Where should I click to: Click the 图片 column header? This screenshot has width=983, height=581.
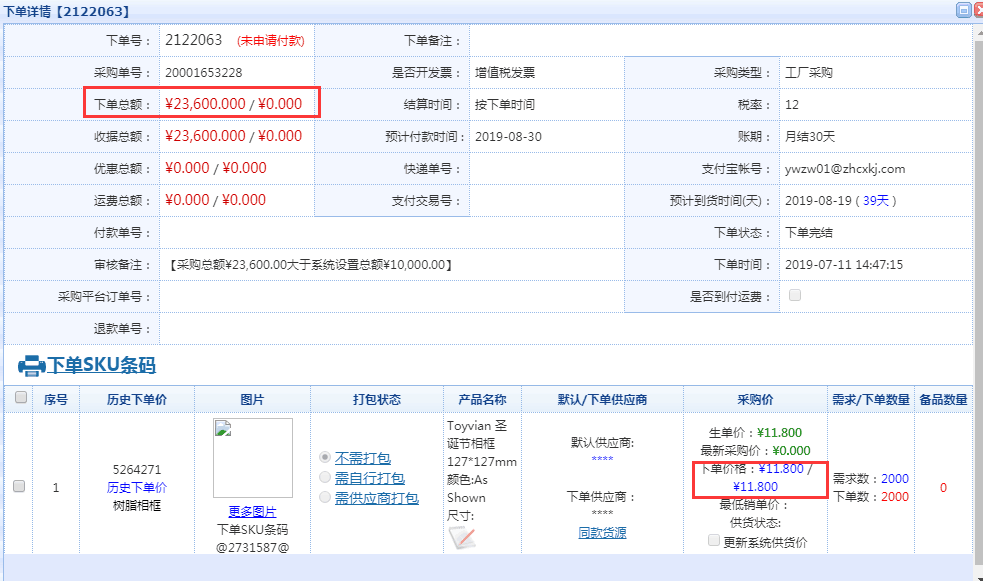pyautogui.click(x=252, y=400)
